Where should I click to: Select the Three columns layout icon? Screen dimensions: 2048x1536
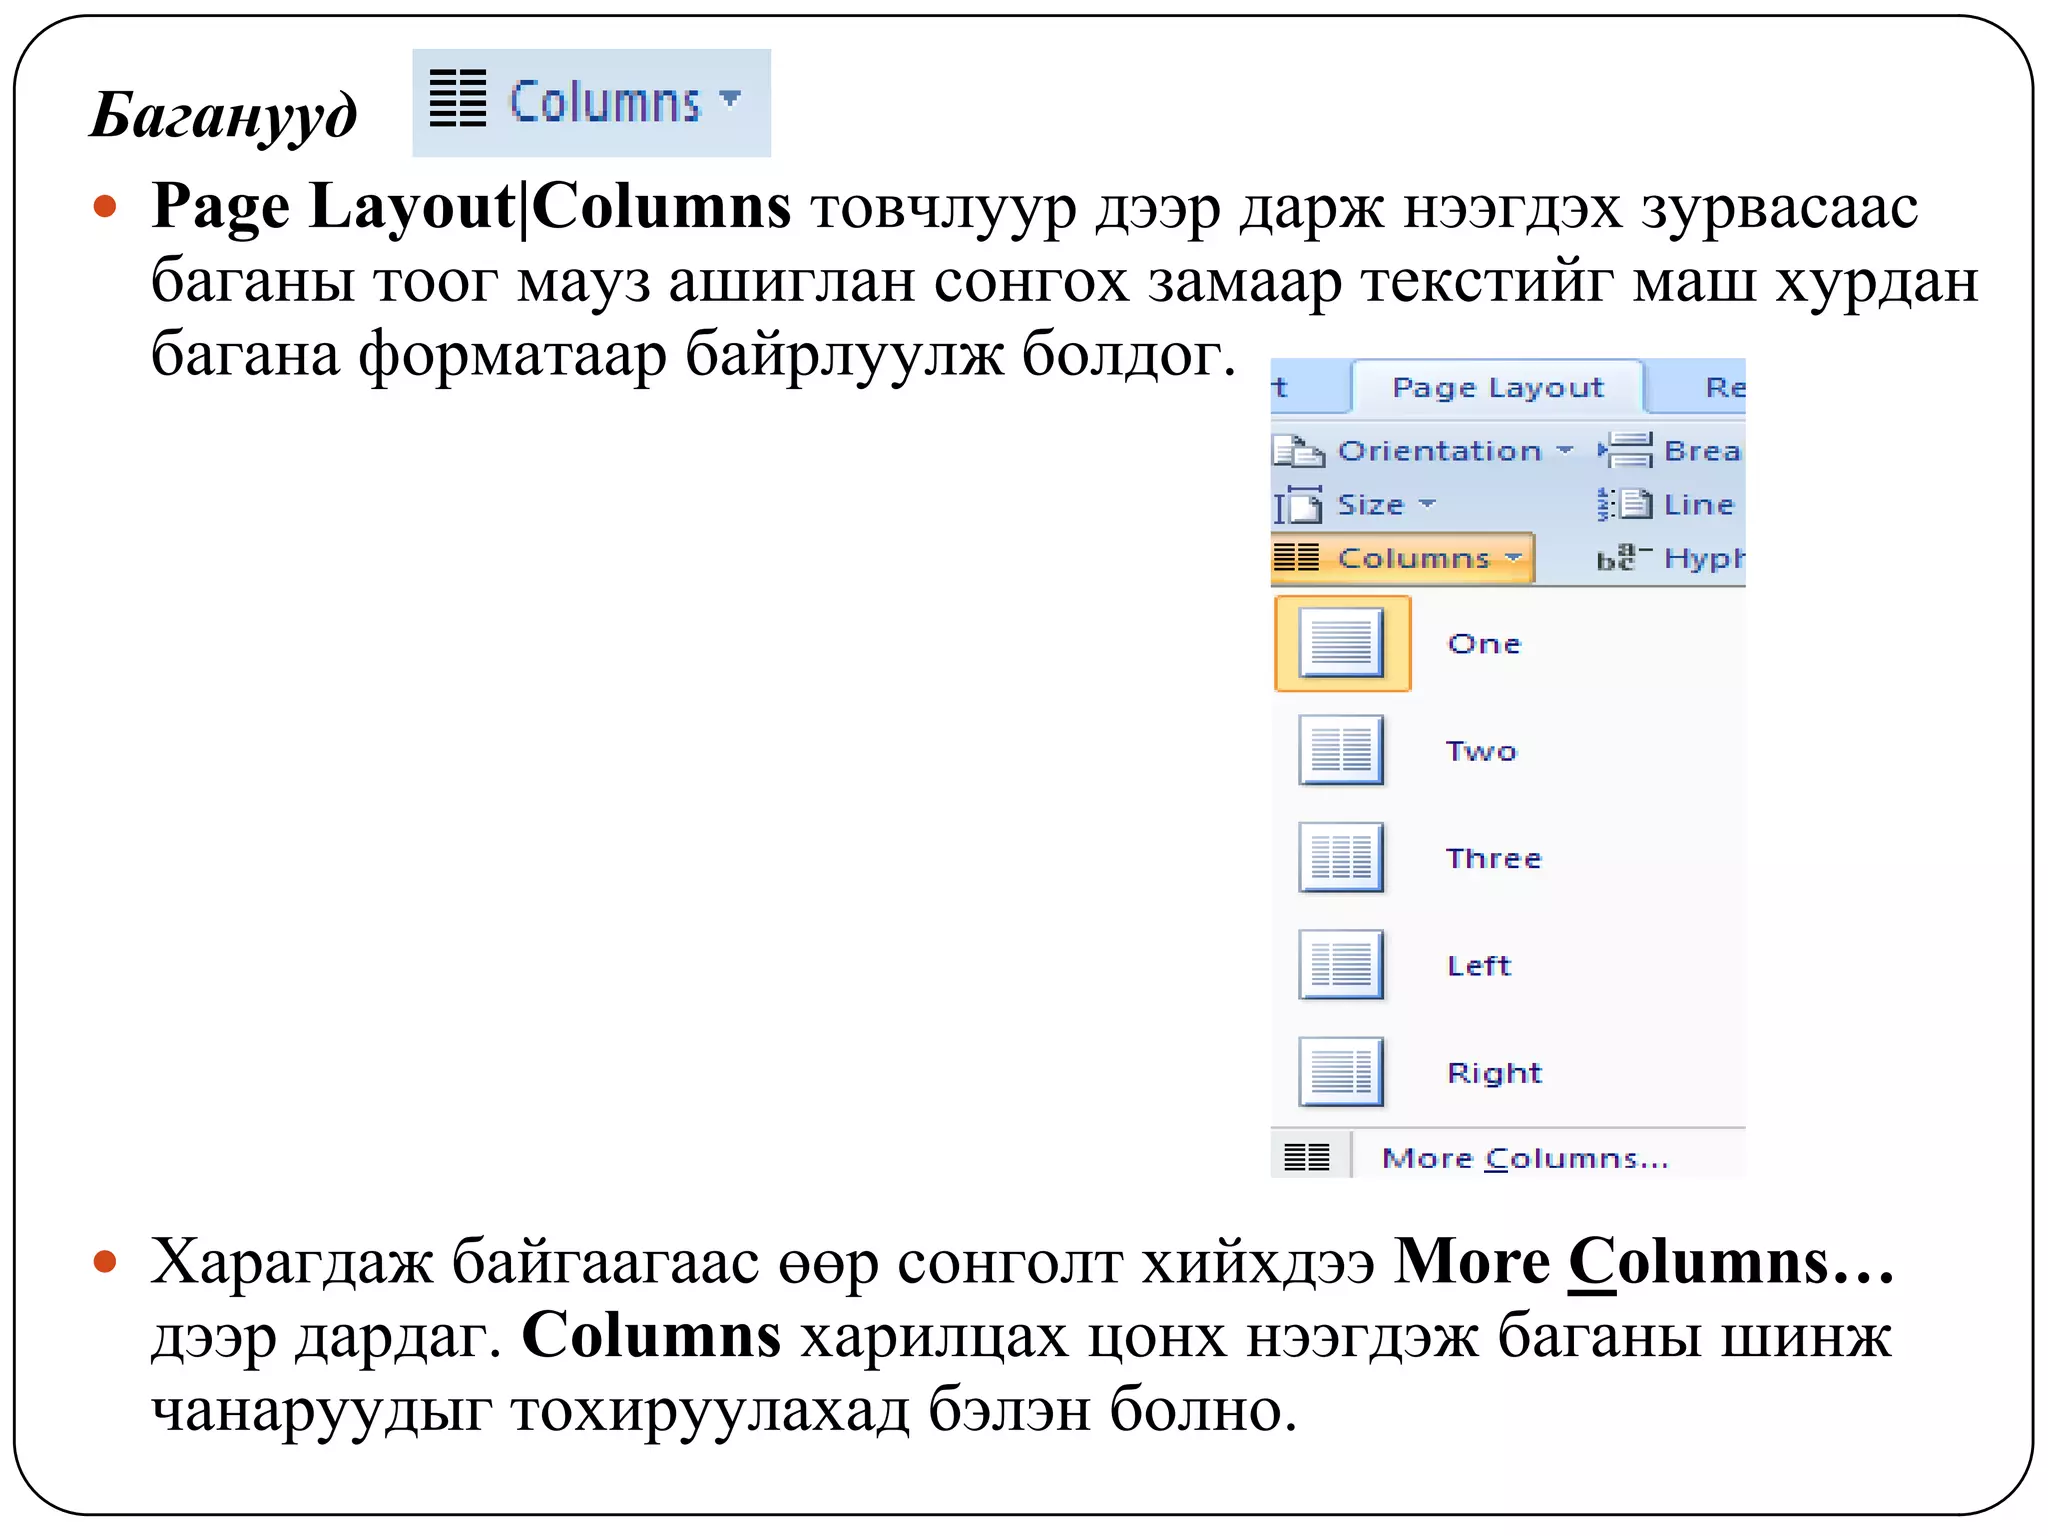point(1342,857)
